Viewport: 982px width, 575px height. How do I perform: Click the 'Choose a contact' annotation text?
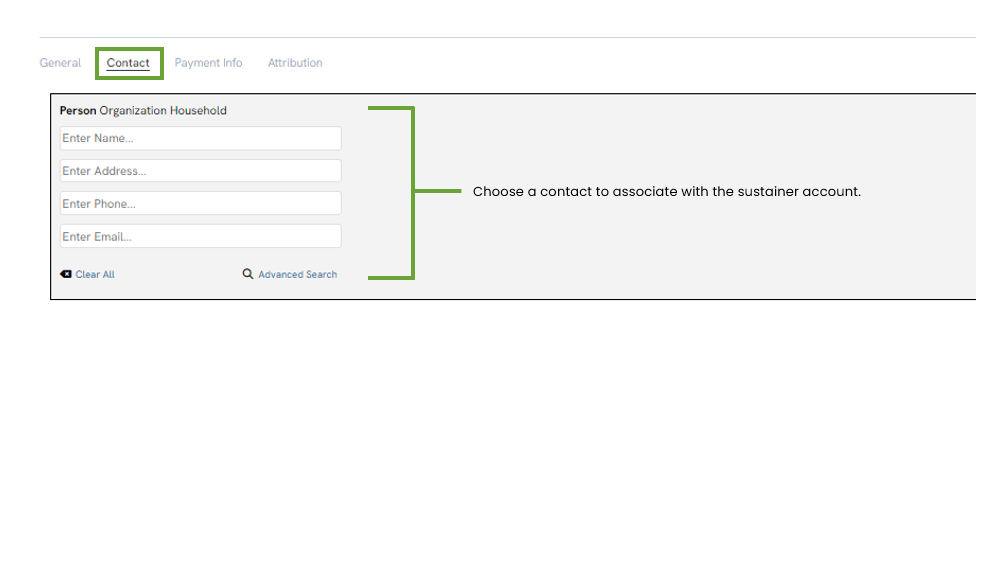pyautogui.click(x=667, y=192)
